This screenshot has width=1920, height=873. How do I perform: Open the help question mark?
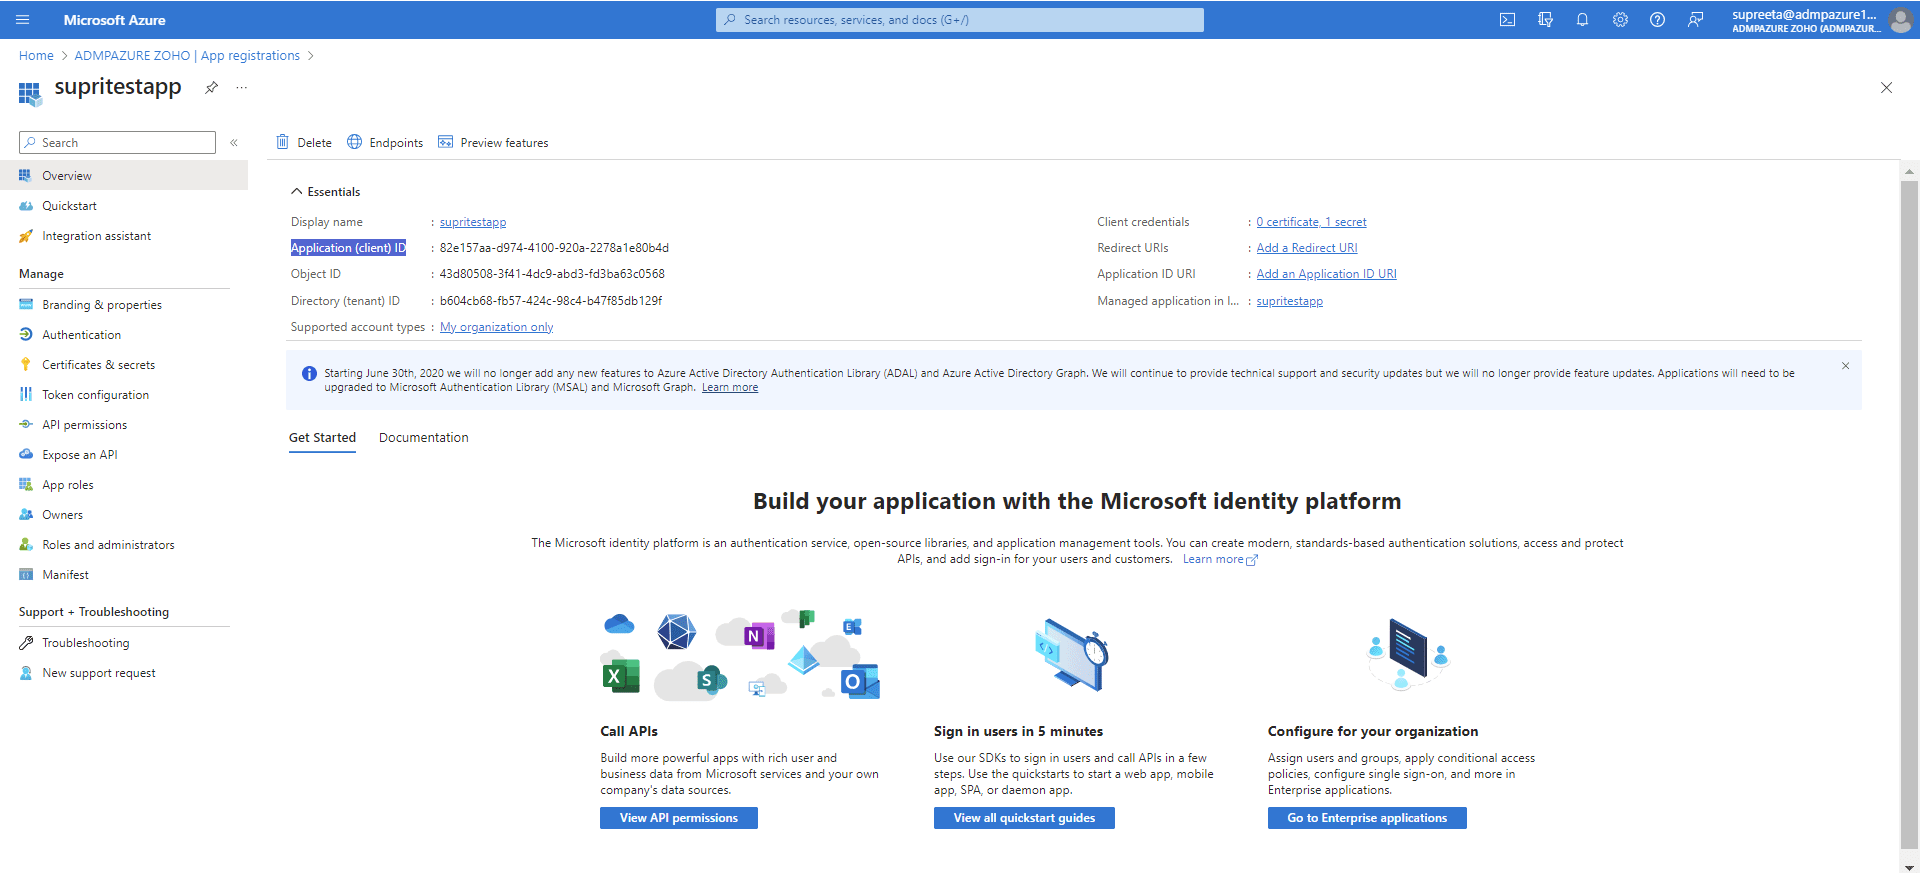pyautogui.click(x=1657, y=20)
